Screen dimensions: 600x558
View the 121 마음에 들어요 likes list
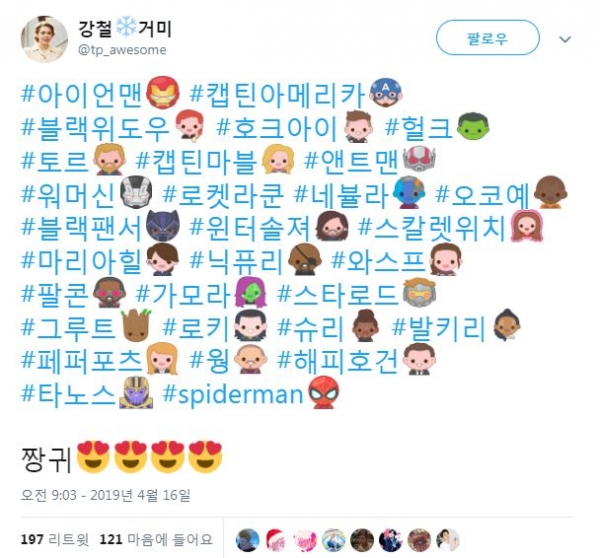(156, 540)
